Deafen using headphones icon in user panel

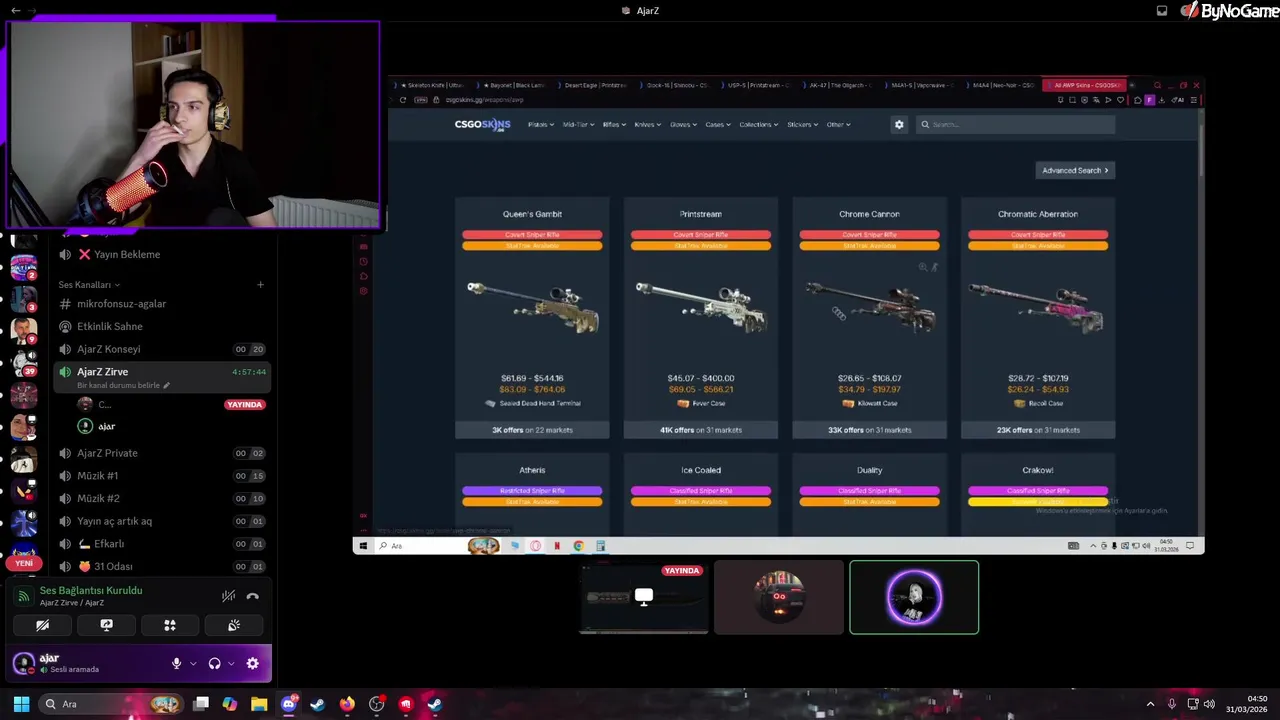click(214, 663)
